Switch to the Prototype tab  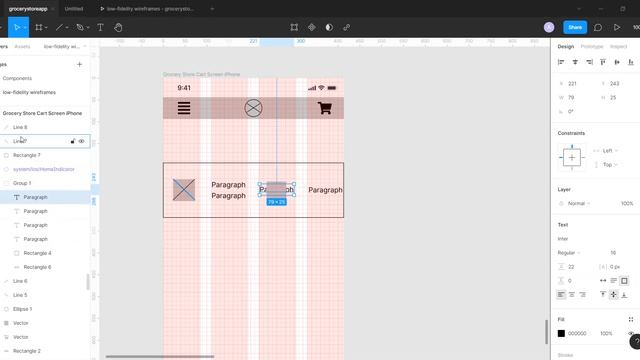[x=592, y=47]
